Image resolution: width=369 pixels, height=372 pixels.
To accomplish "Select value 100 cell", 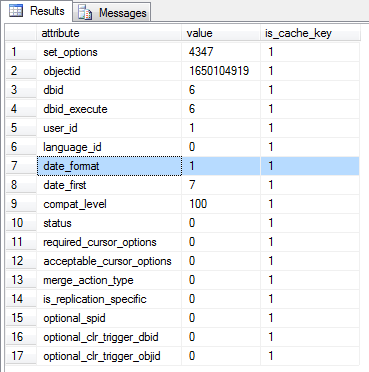I will pos(221,204).
